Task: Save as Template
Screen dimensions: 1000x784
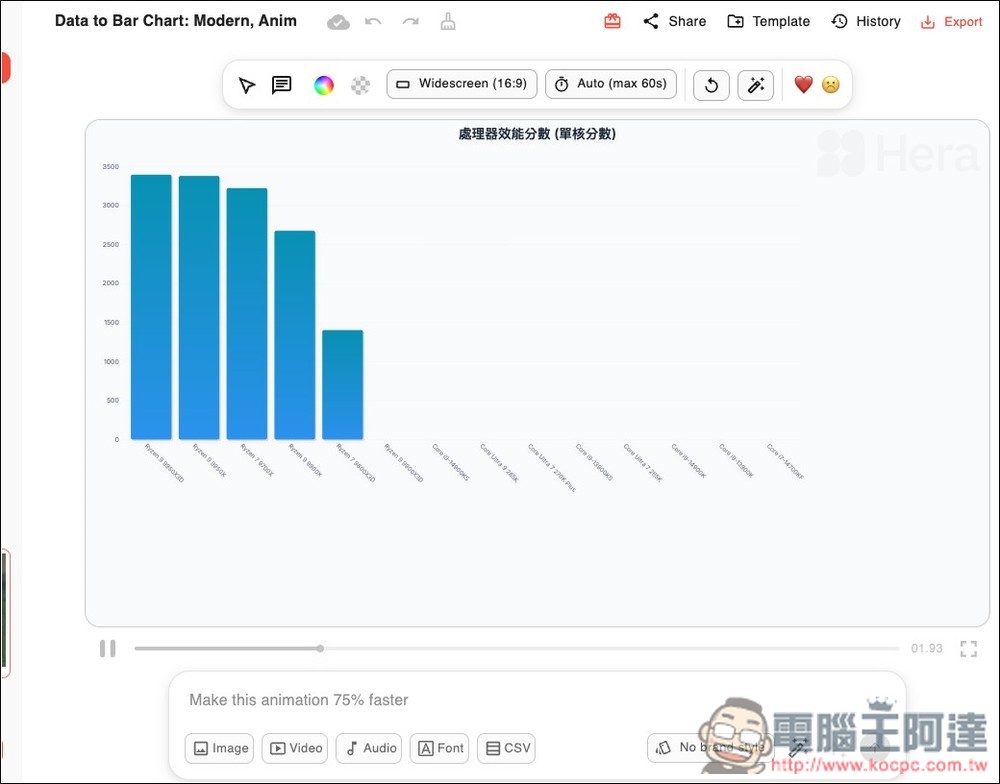Action: pyautogui.click(x=768, y=21)
